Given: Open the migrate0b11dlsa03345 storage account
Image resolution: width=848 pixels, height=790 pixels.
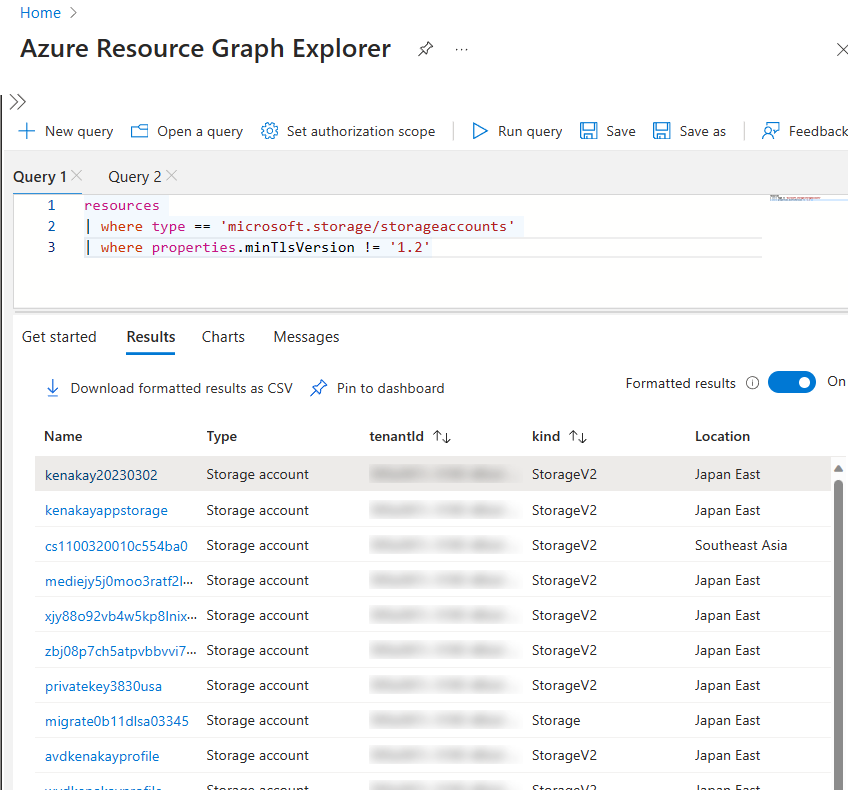Looking at the screenshot, I should [x=117, y=721].
